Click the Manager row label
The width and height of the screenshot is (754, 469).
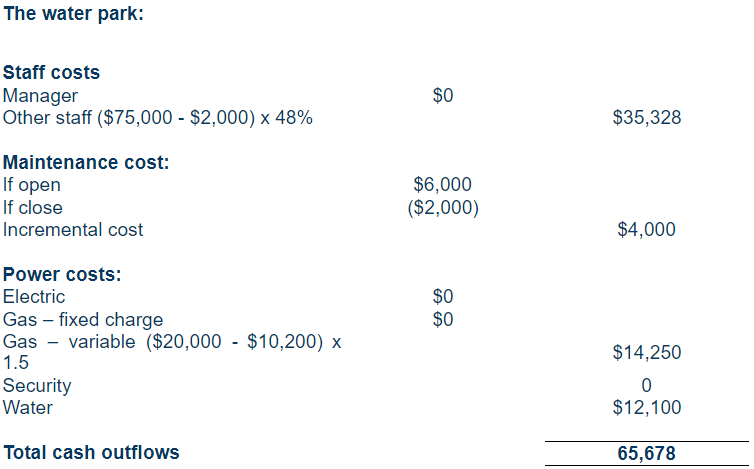click(x=40, y=96)
